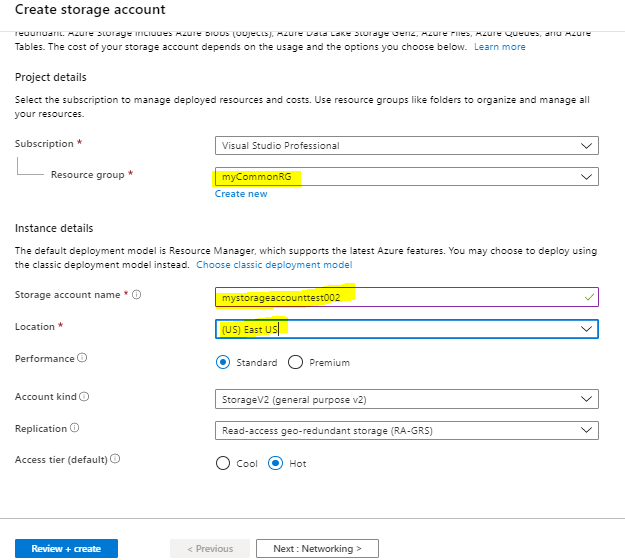Click info icon next to Storage account name
Viewport: 625px width, 560px height.
pos(136,295)
